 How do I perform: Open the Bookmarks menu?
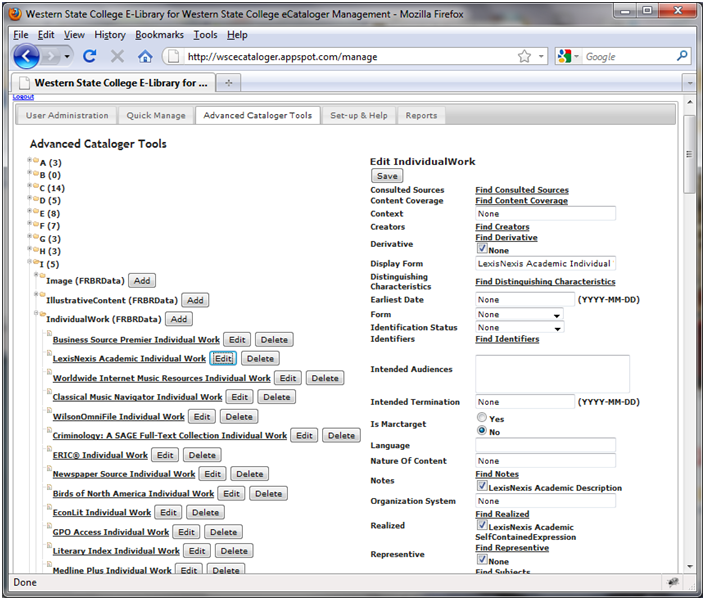click(x=159, y=35)
